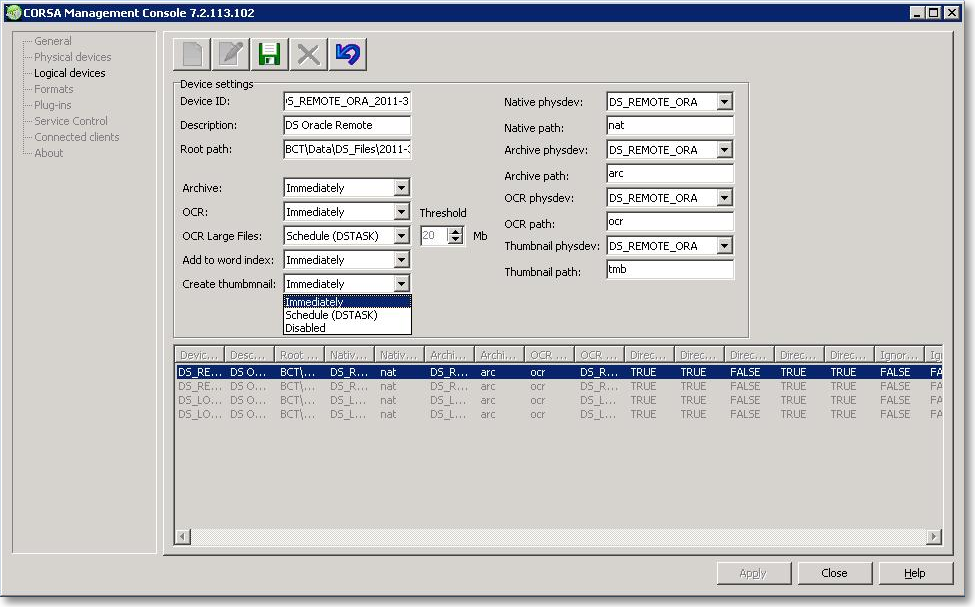Show Connected clients
The width and height of the screenshot is (975, 607).
76,137
